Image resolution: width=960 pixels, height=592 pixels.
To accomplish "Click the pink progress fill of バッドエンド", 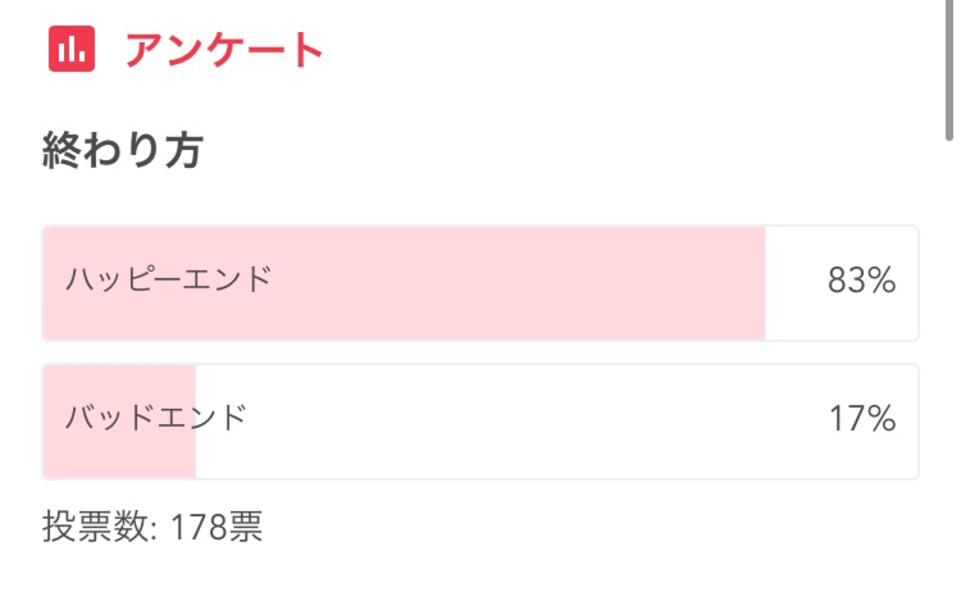I will [119, 421].
